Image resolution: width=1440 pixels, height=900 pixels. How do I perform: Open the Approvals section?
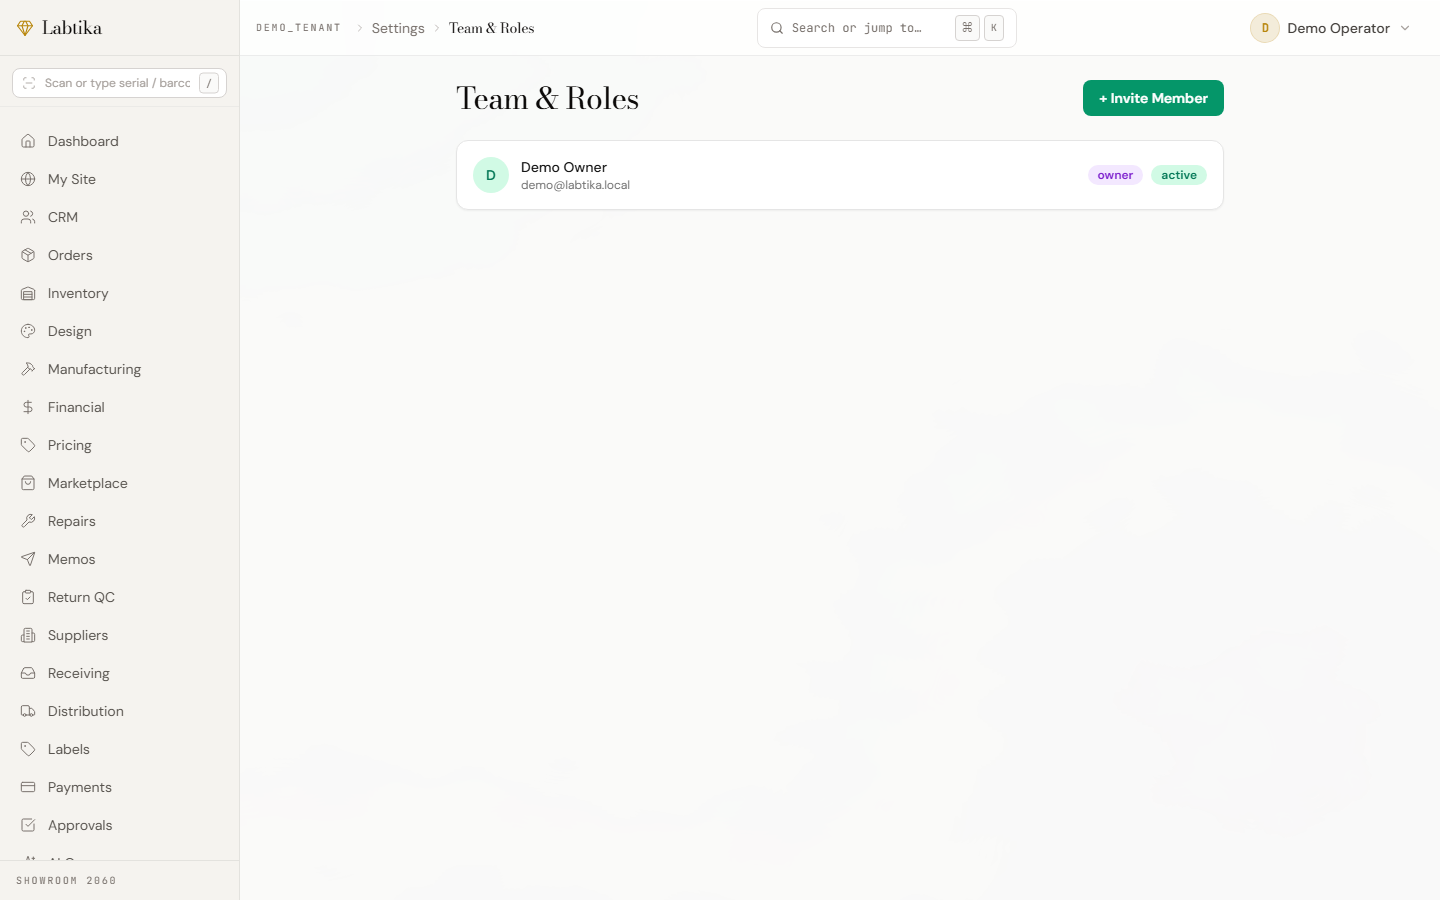120,825
